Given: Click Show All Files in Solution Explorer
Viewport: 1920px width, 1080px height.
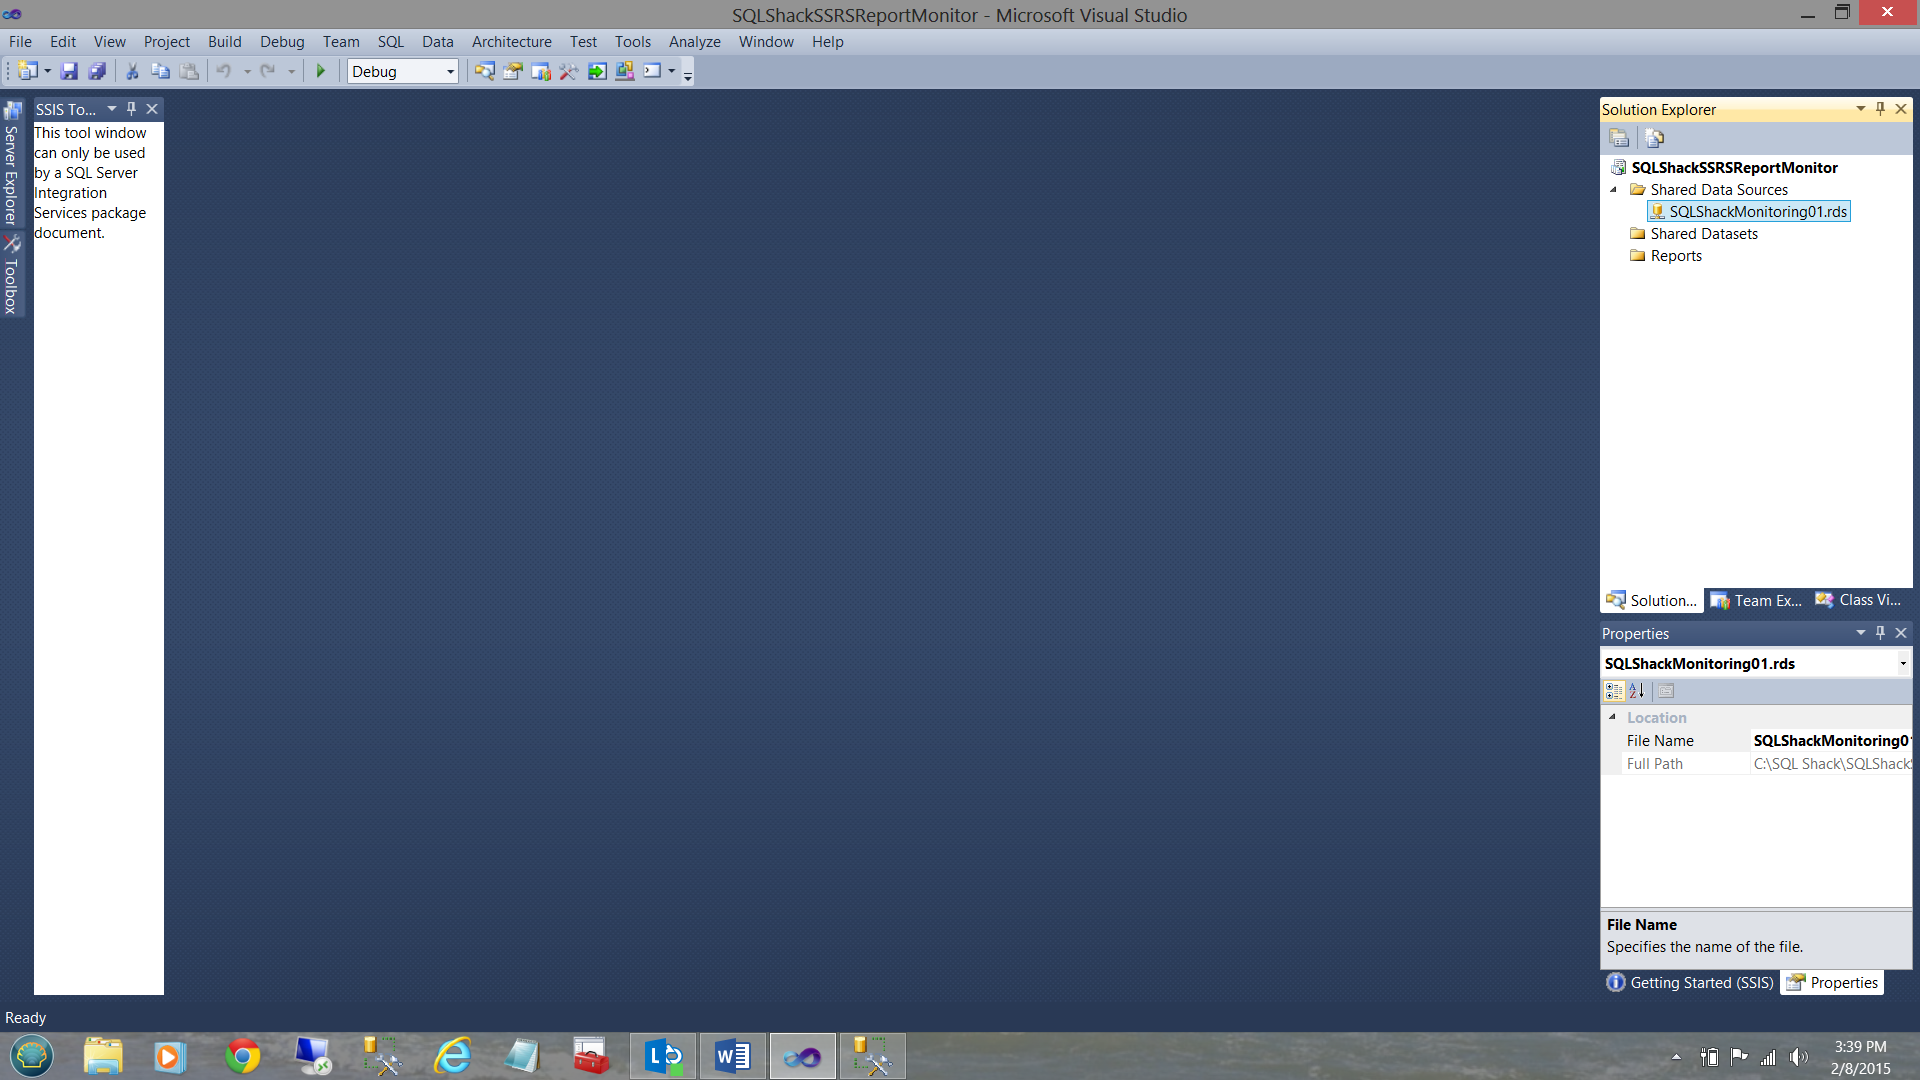Looking at the screenshot, I should (1654, 138).
